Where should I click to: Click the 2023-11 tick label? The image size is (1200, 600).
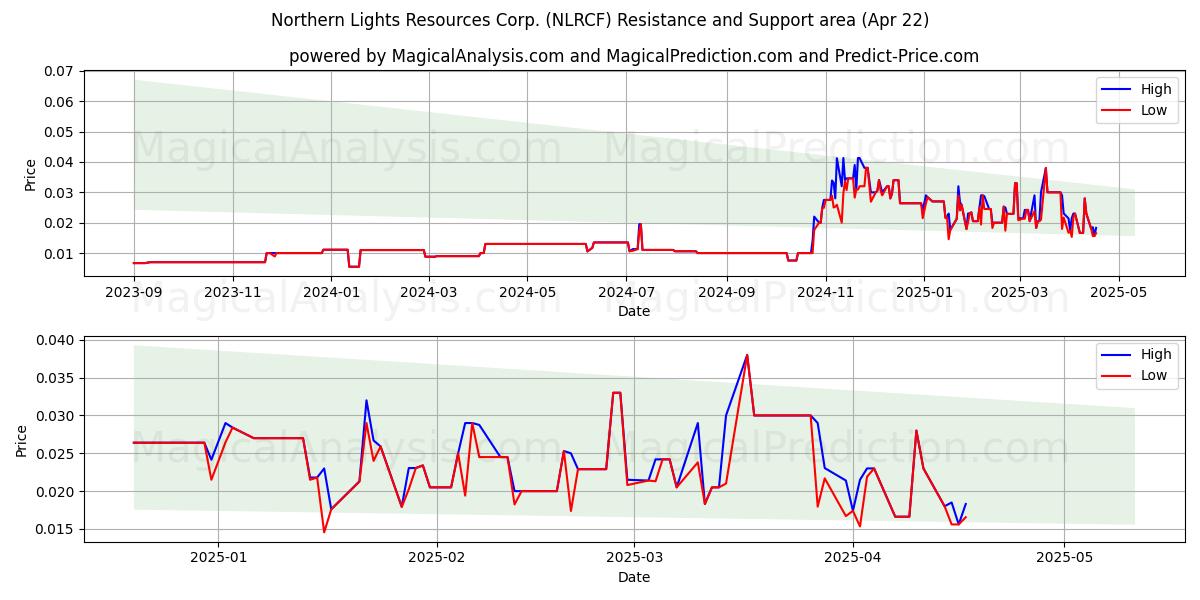click(233, 291)
